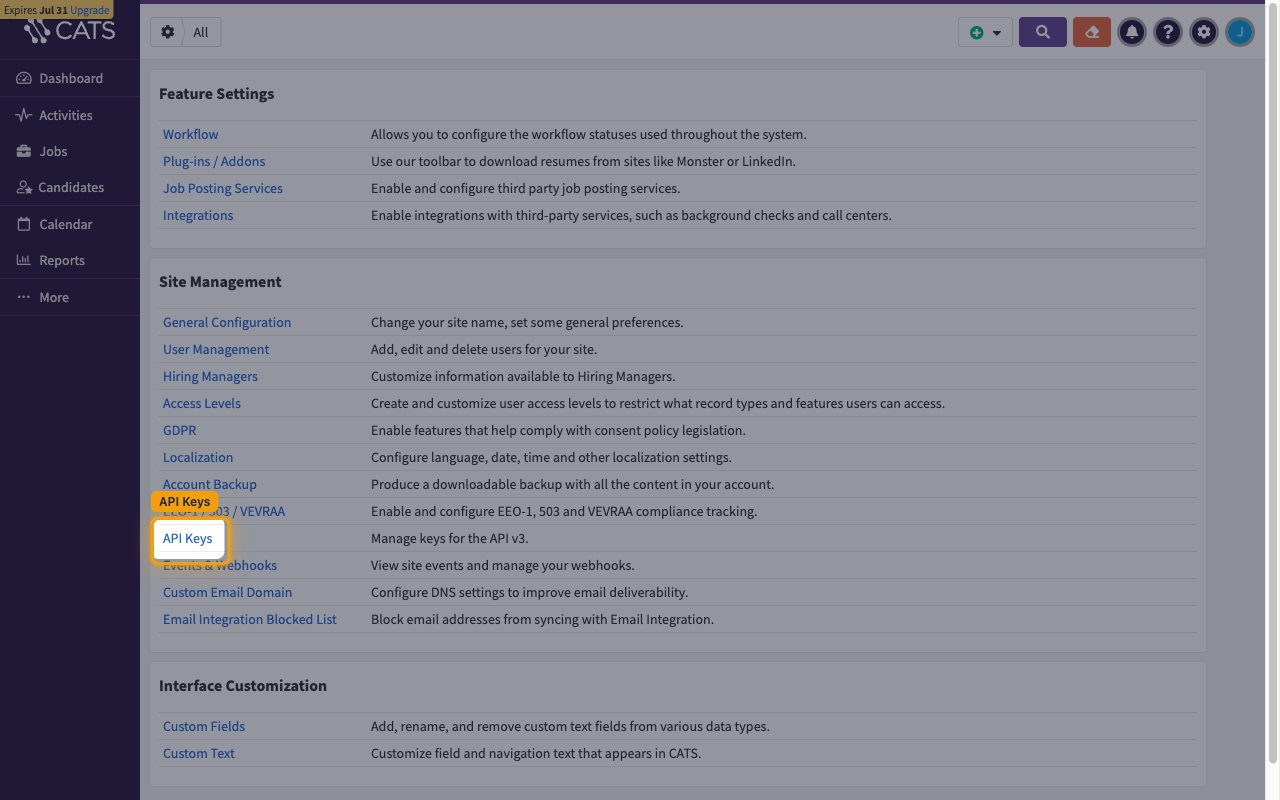
Task: Click the Interface Customization heading
Action: click(243, 686)
